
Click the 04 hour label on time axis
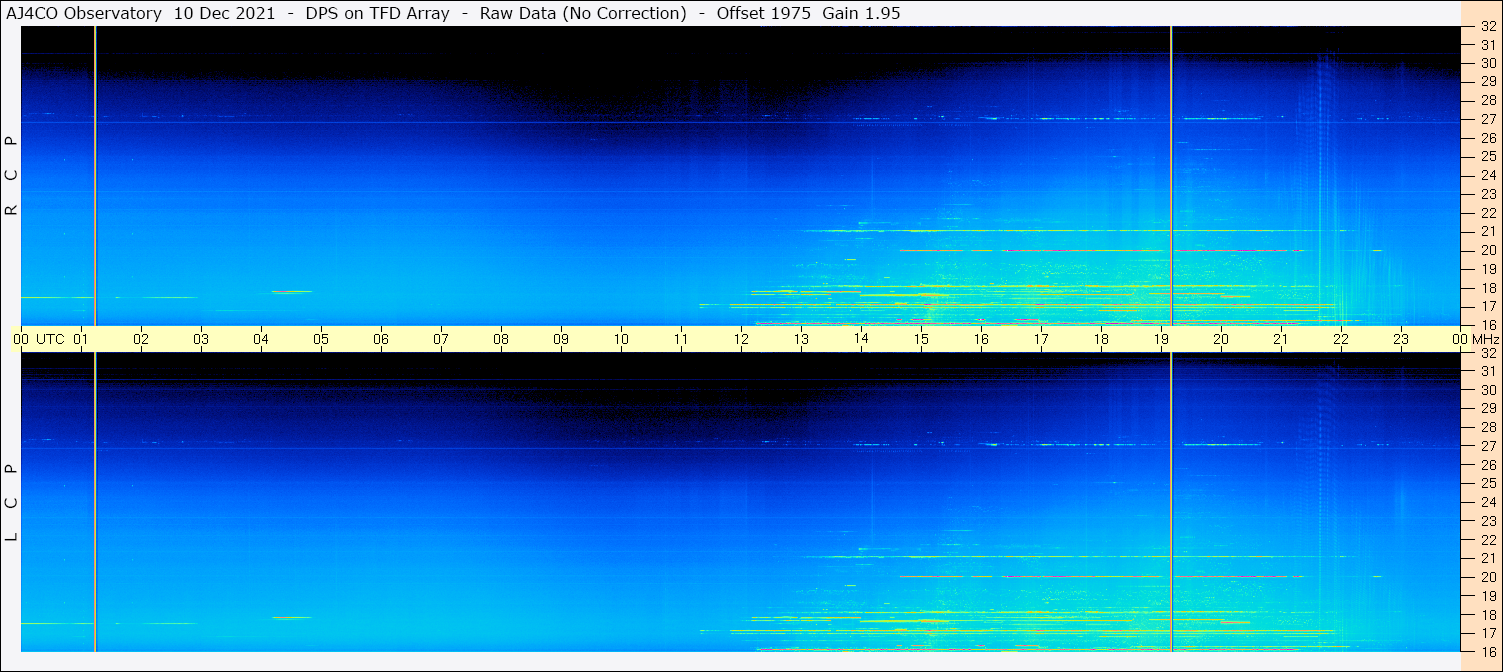coord(261,339)
